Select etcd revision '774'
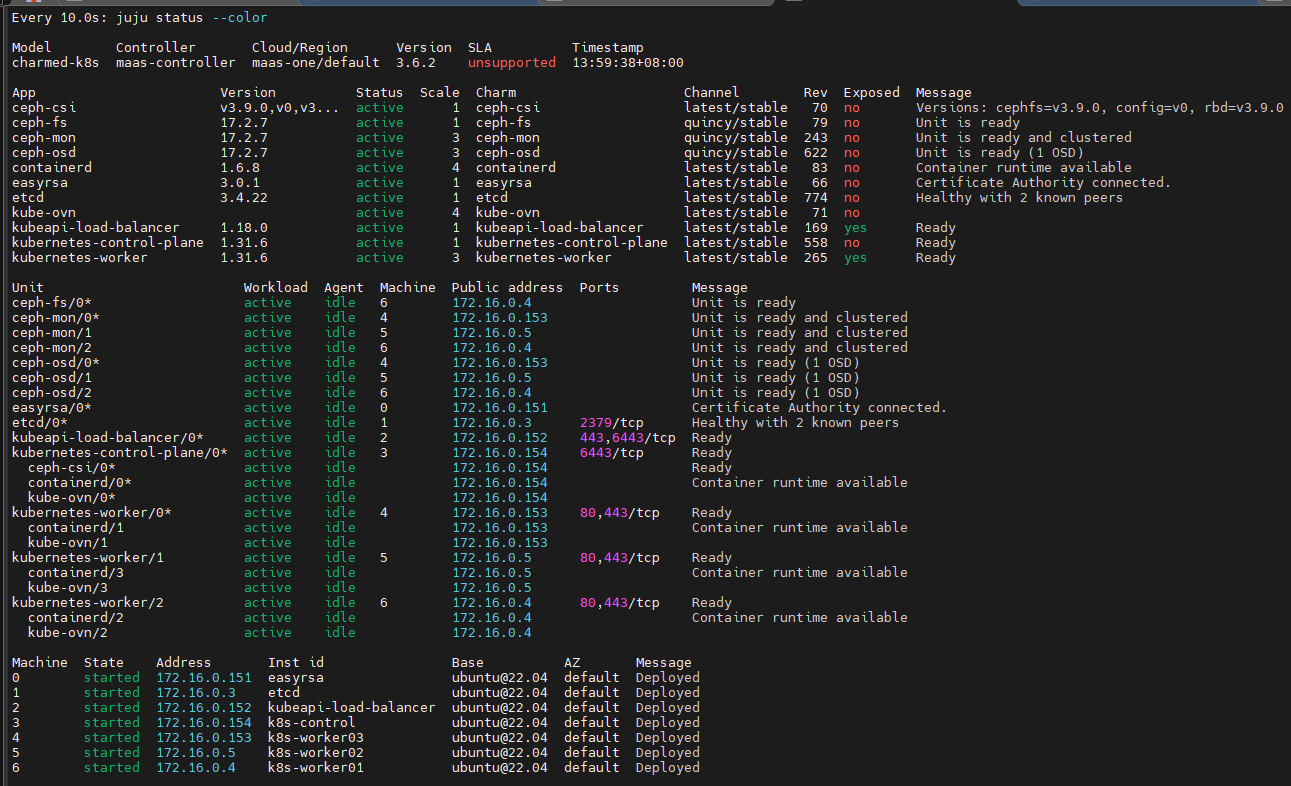 [815, 198]
